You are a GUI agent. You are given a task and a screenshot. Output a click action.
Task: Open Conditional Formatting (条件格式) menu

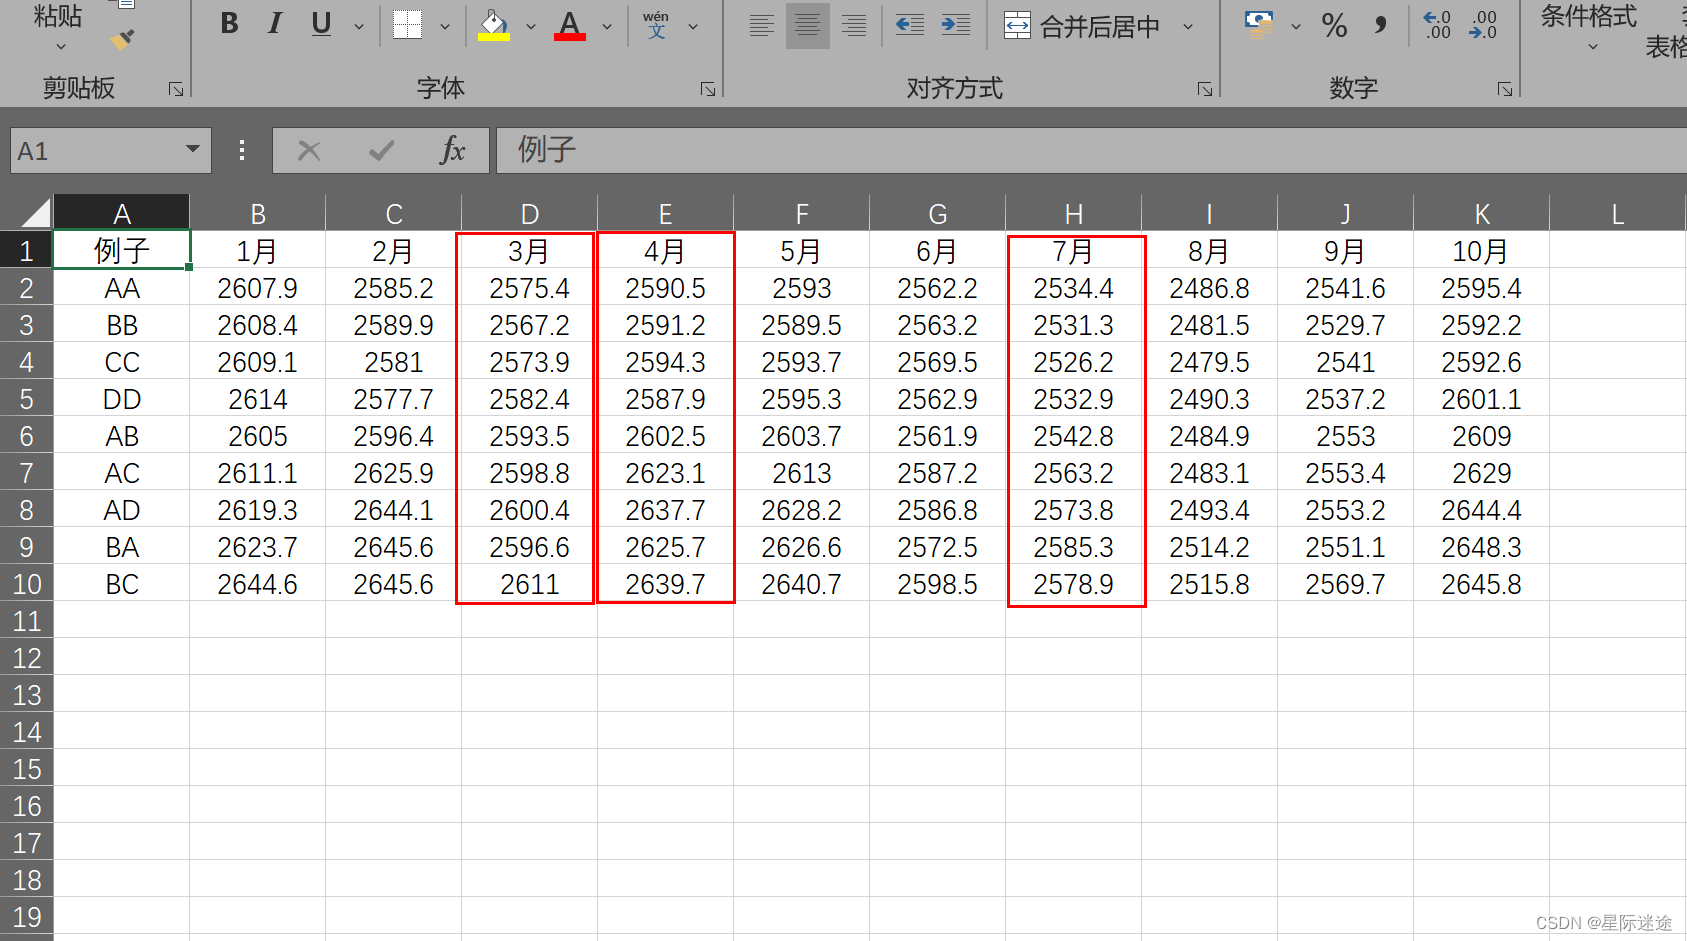point(1589,28)
